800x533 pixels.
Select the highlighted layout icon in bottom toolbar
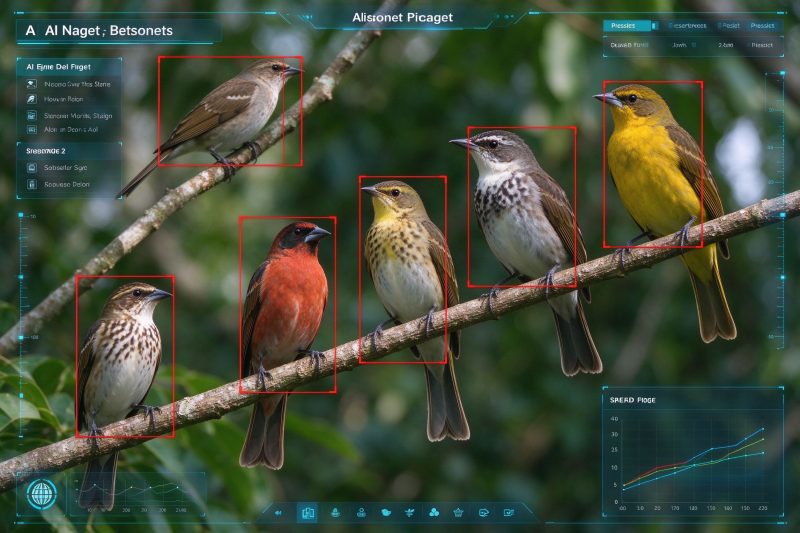coord(308,513)
